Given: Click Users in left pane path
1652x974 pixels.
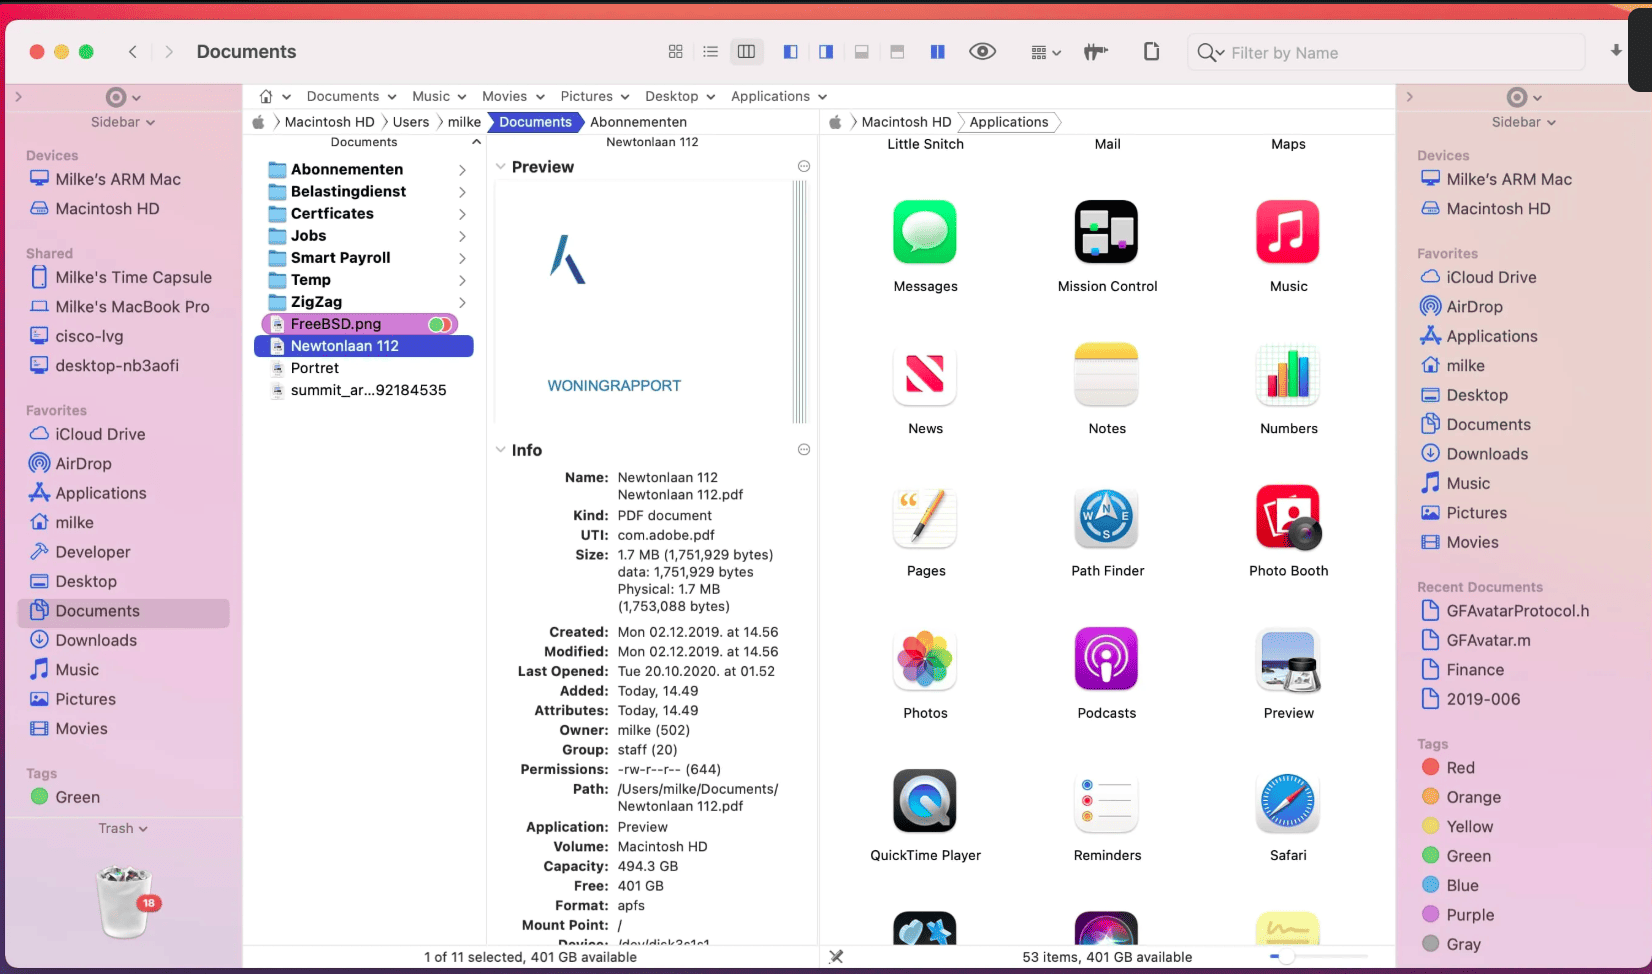Looking at the screenshot, I should (411, 122).
